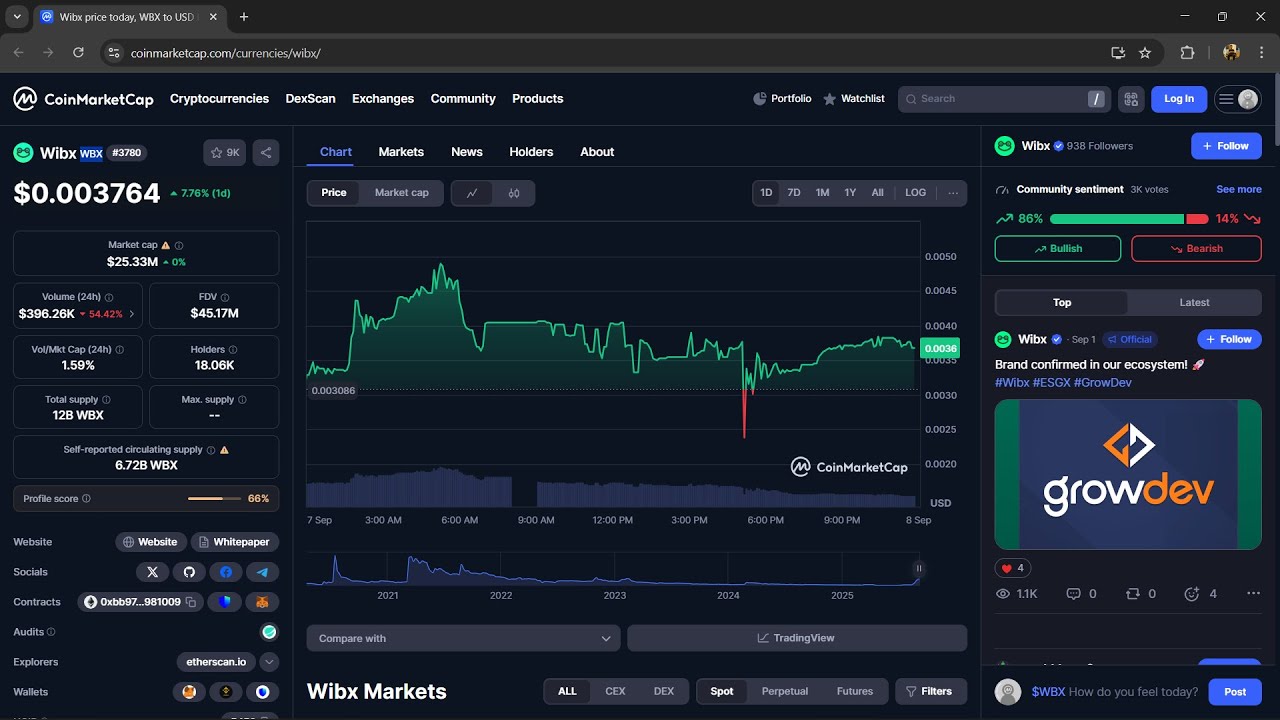
Task: Open the Portfolio pie icon link
Action: click(782, 99)
